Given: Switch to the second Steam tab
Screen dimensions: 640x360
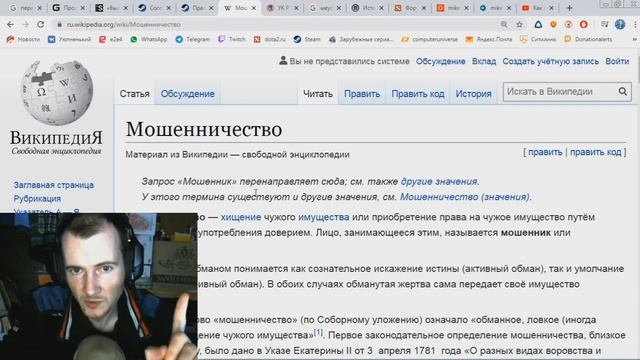Looking at the screenshot, I should 198,8.
